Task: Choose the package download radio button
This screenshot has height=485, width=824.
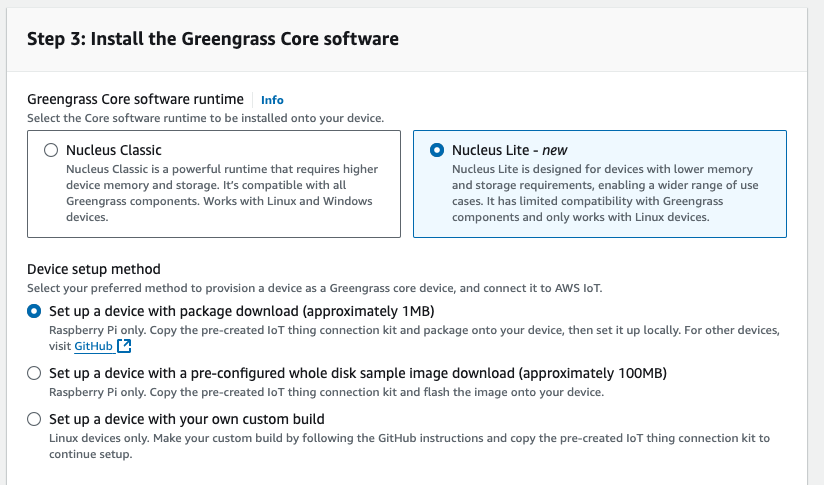Action: click(35, 311)
